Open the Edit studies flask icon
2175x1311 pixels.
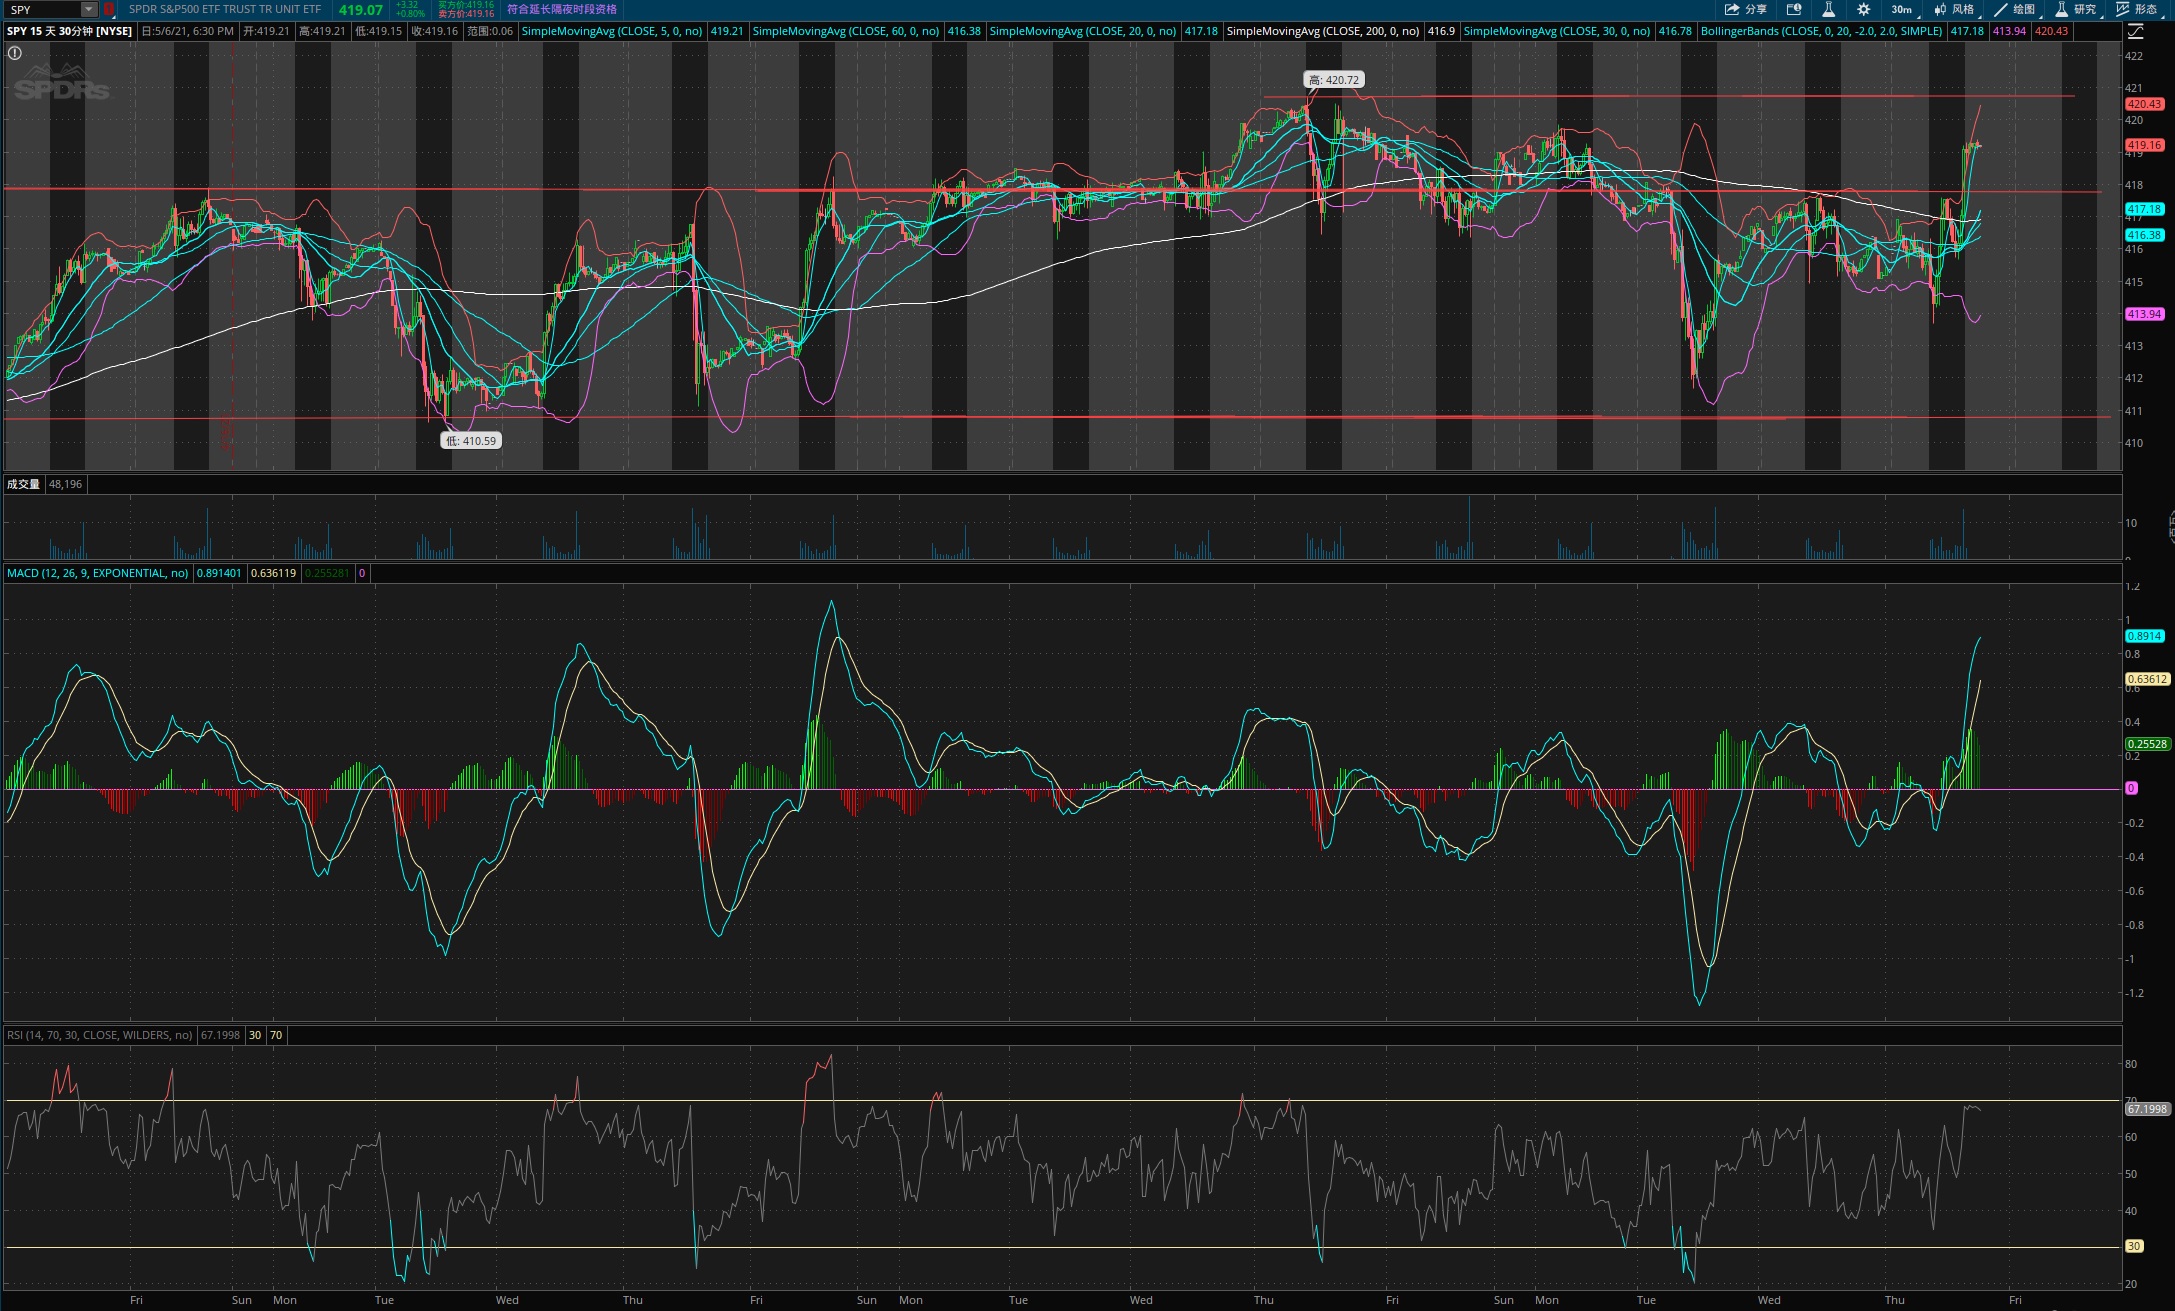click(1828, 9)
